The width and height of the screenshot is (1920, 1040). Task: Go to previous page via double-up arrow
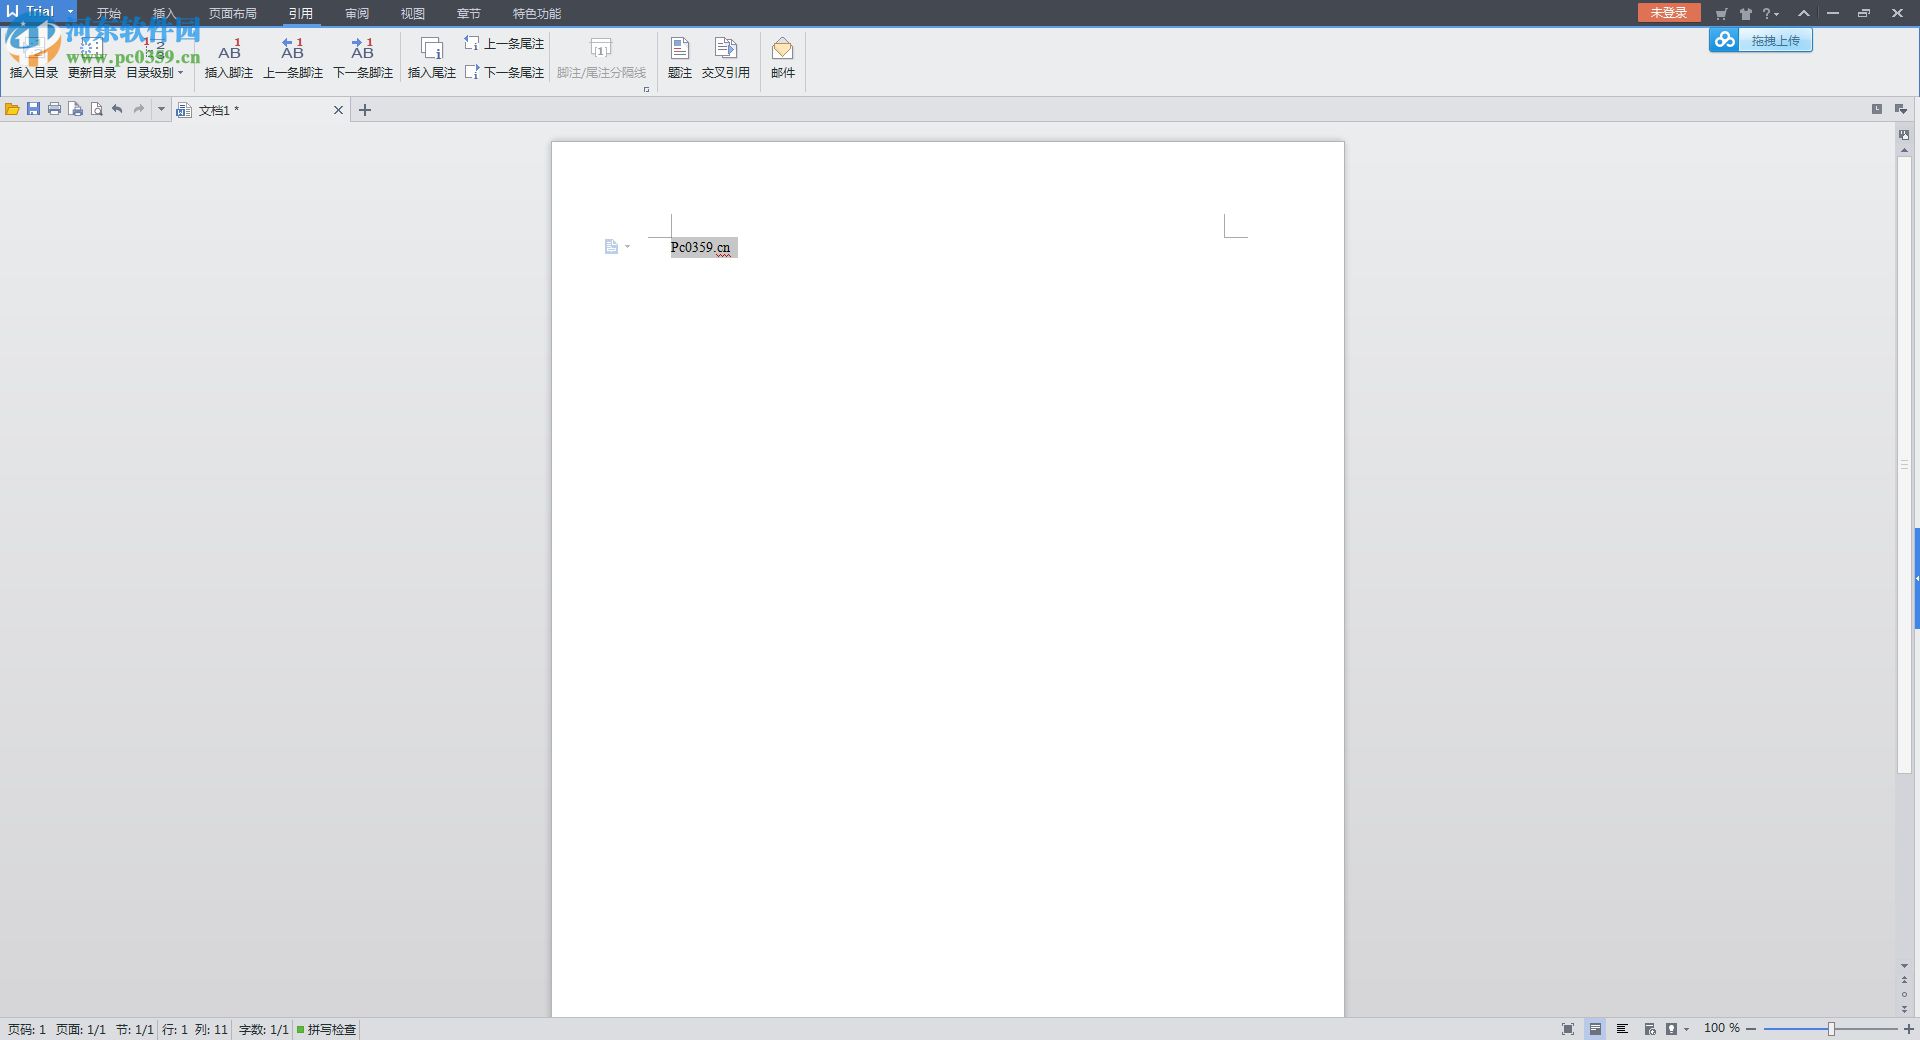click(x=1904, y=980)
